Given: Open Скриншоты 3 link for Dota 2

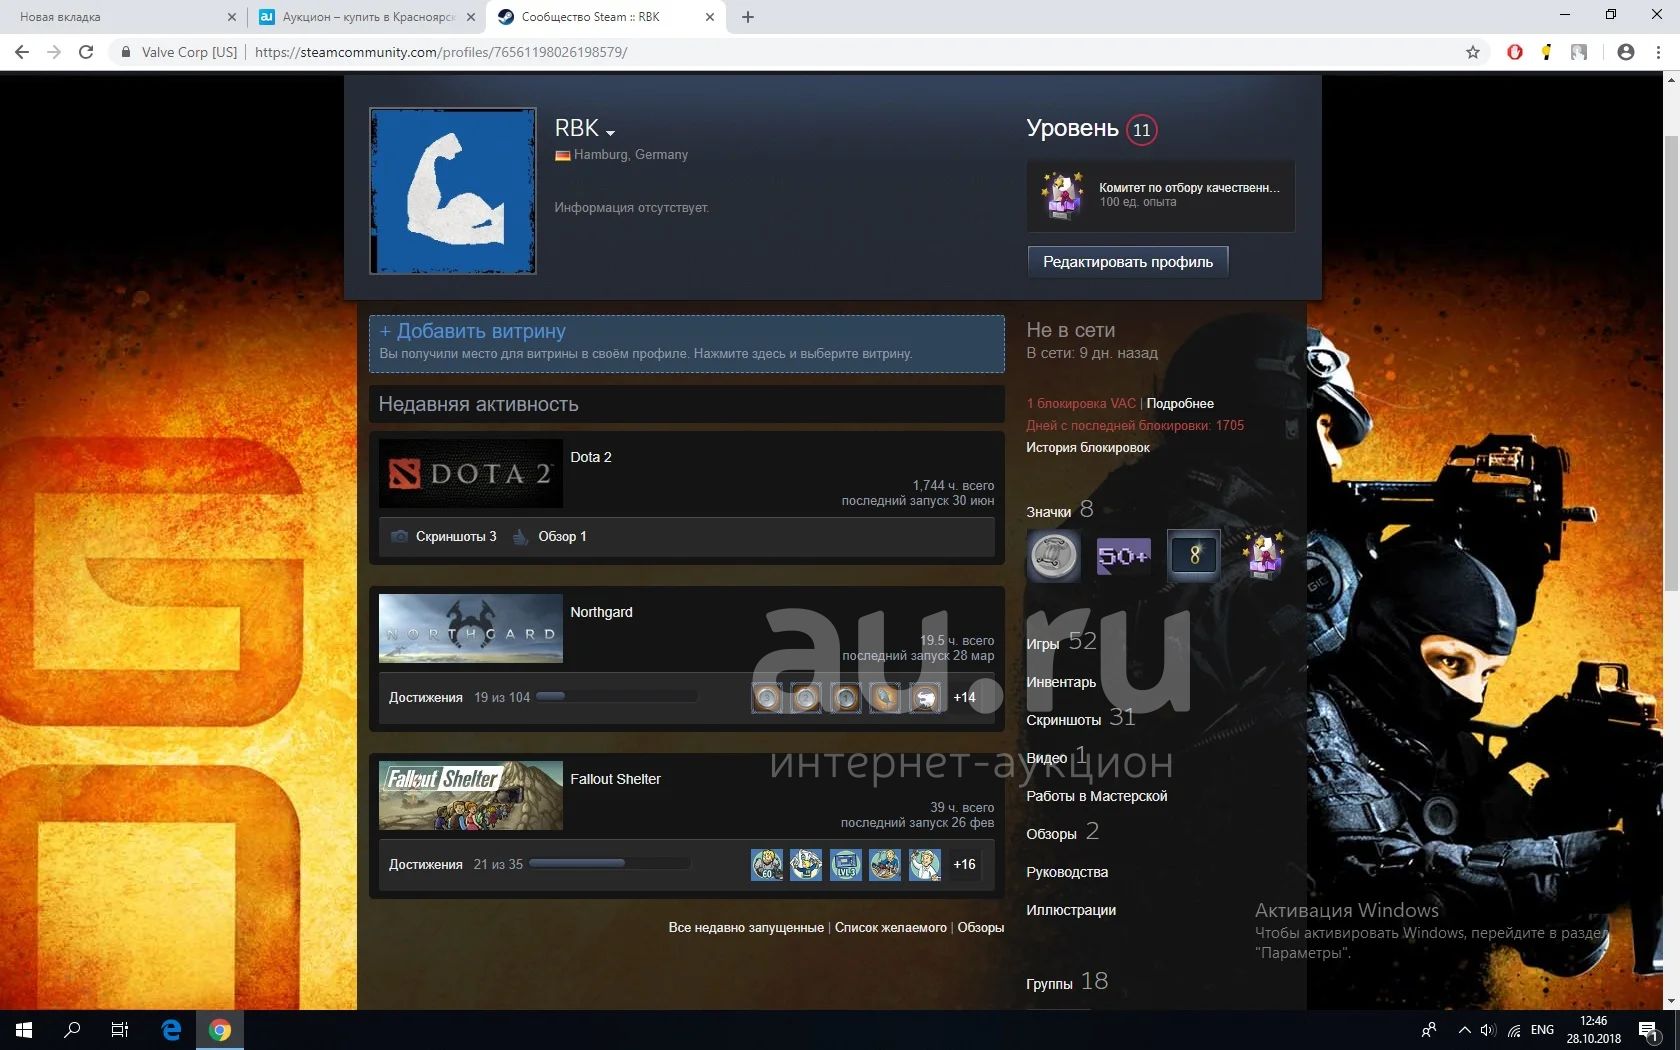Looking at the screenshot, I should pos(456,537).
